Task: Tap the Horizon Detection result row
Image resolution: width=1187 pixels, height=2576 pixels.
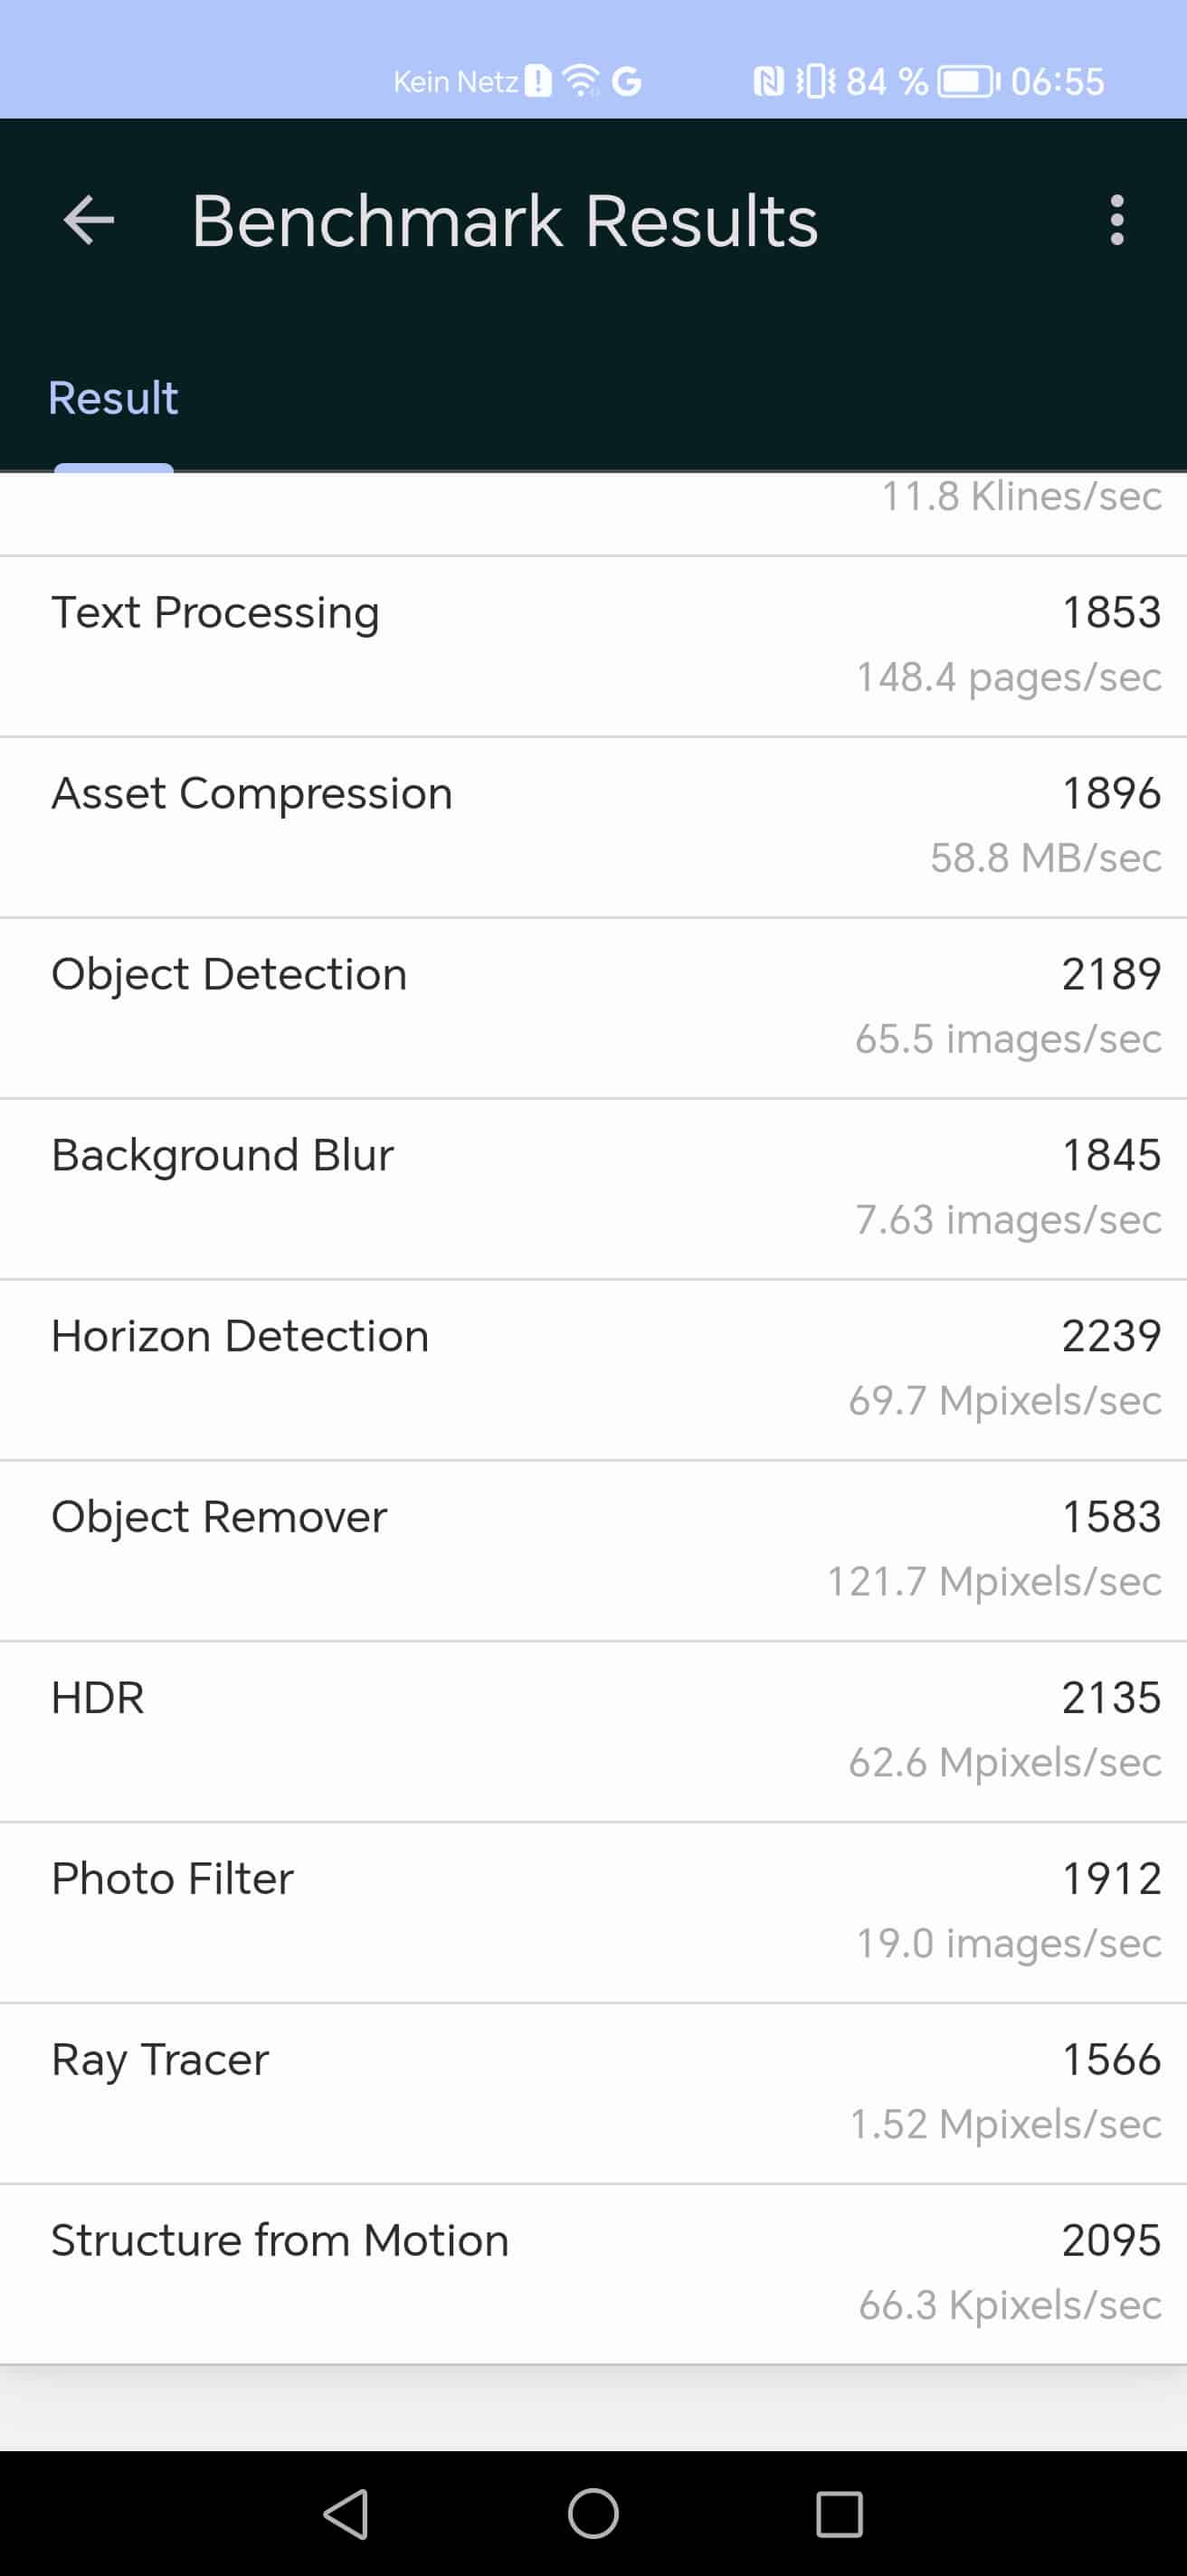Action: coord(593,1370)
